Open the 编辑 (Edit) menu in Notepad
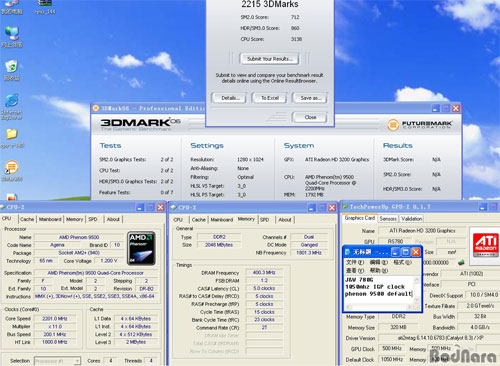 378,262
